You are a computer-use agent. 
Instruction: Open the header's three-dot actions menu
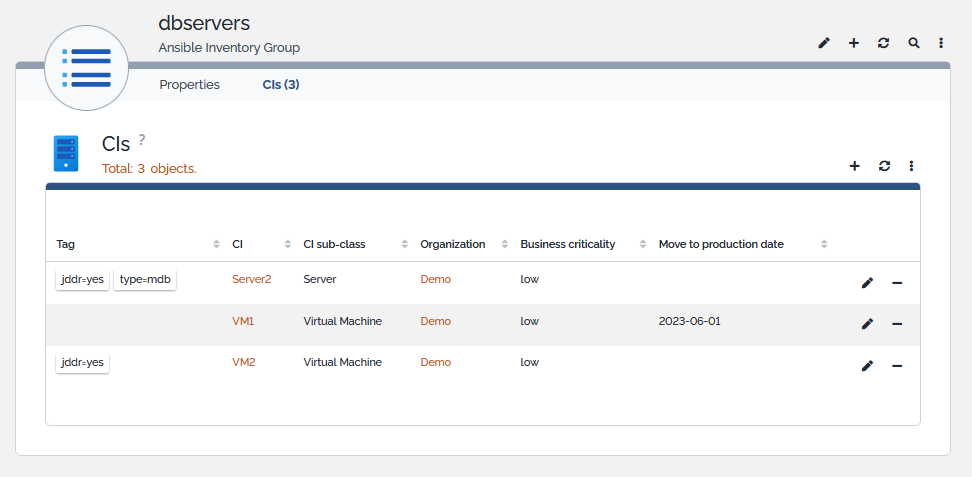pyautogui.click(x=941, y=43)
